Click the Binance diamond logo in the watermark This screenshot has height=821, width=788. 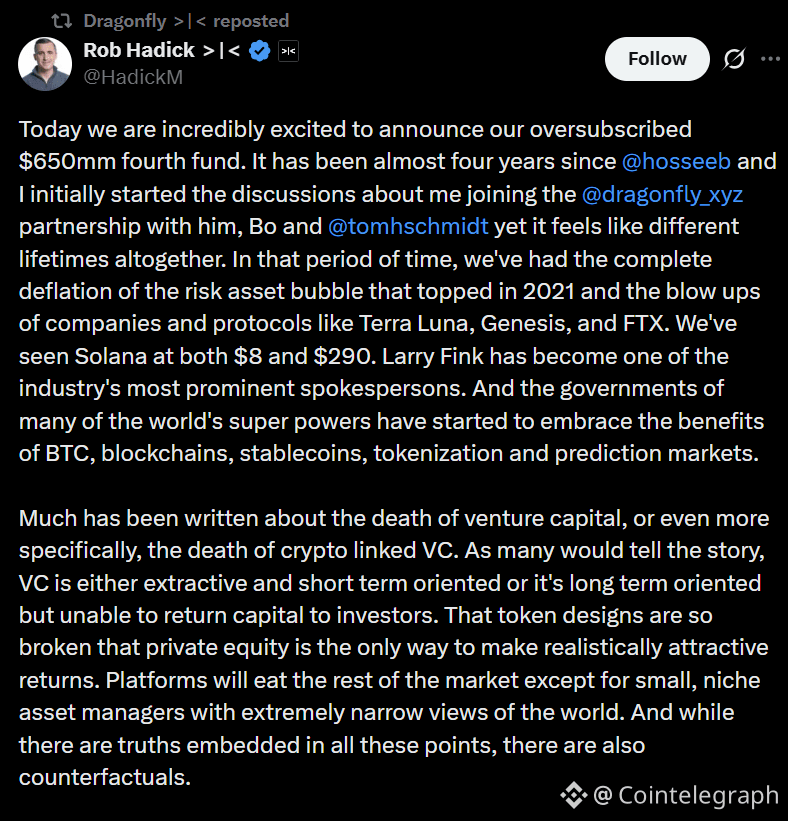[x=574, y=795]
